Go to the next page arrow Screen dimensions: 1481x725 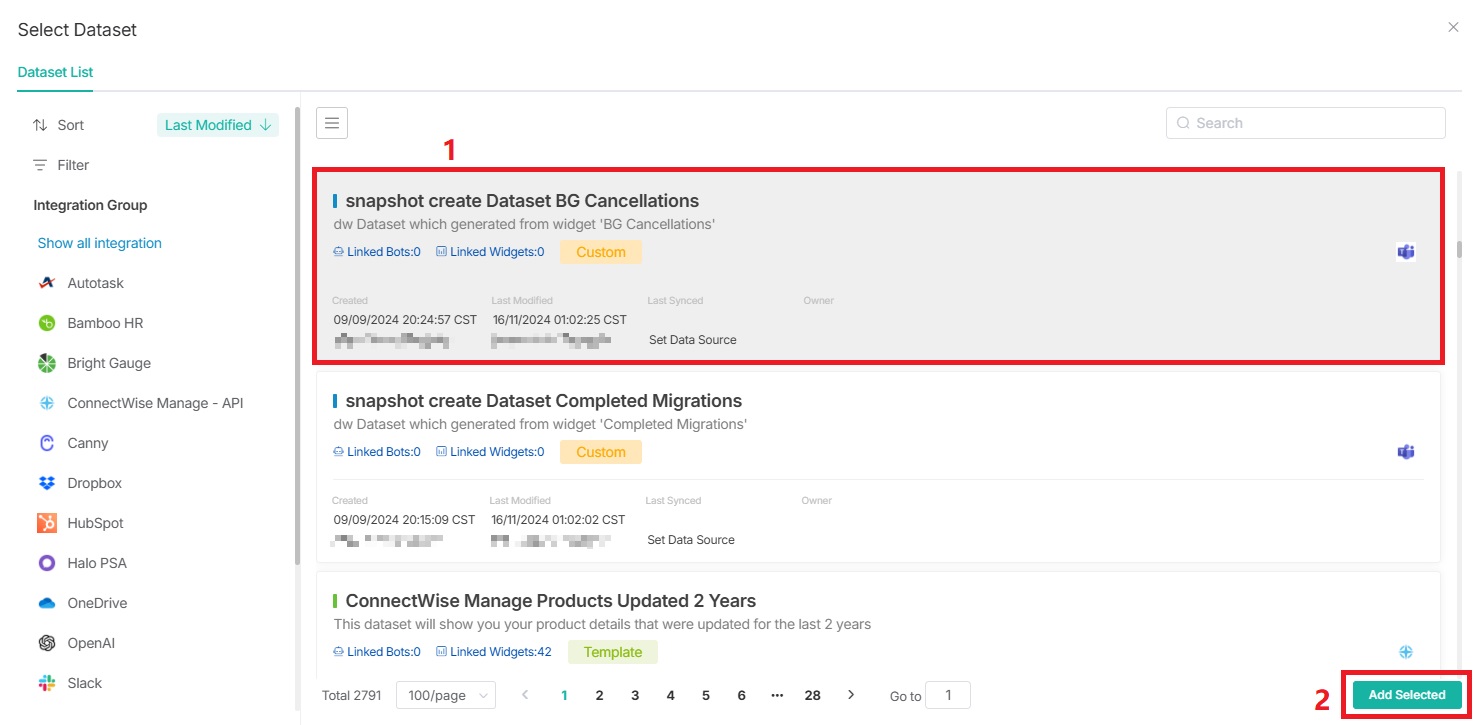tap(851, 695)
